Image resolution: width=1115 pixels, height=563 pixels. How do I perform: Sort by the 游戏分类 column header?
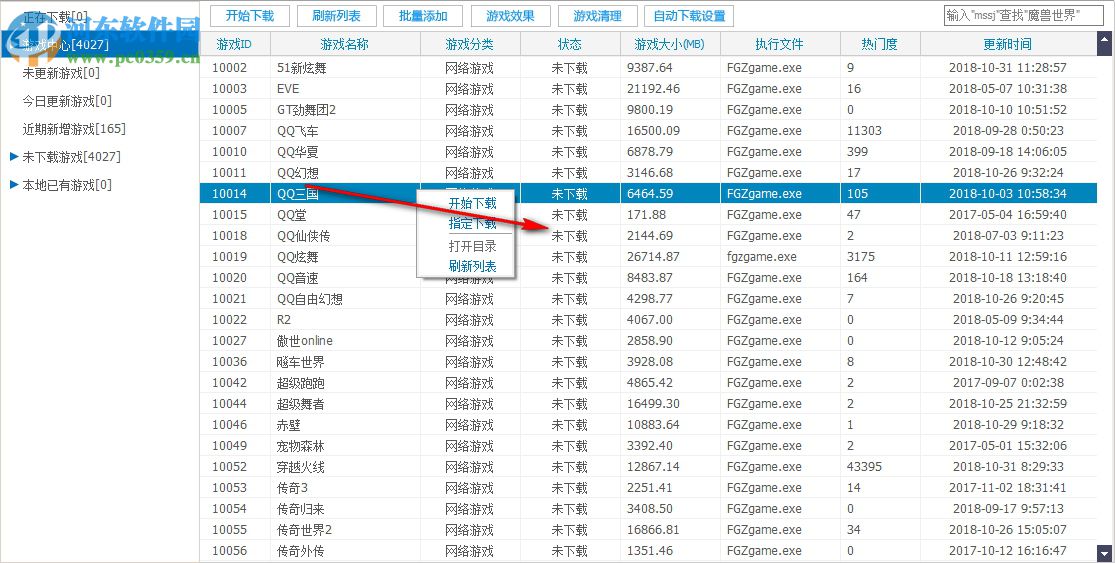tap(470, 44)
